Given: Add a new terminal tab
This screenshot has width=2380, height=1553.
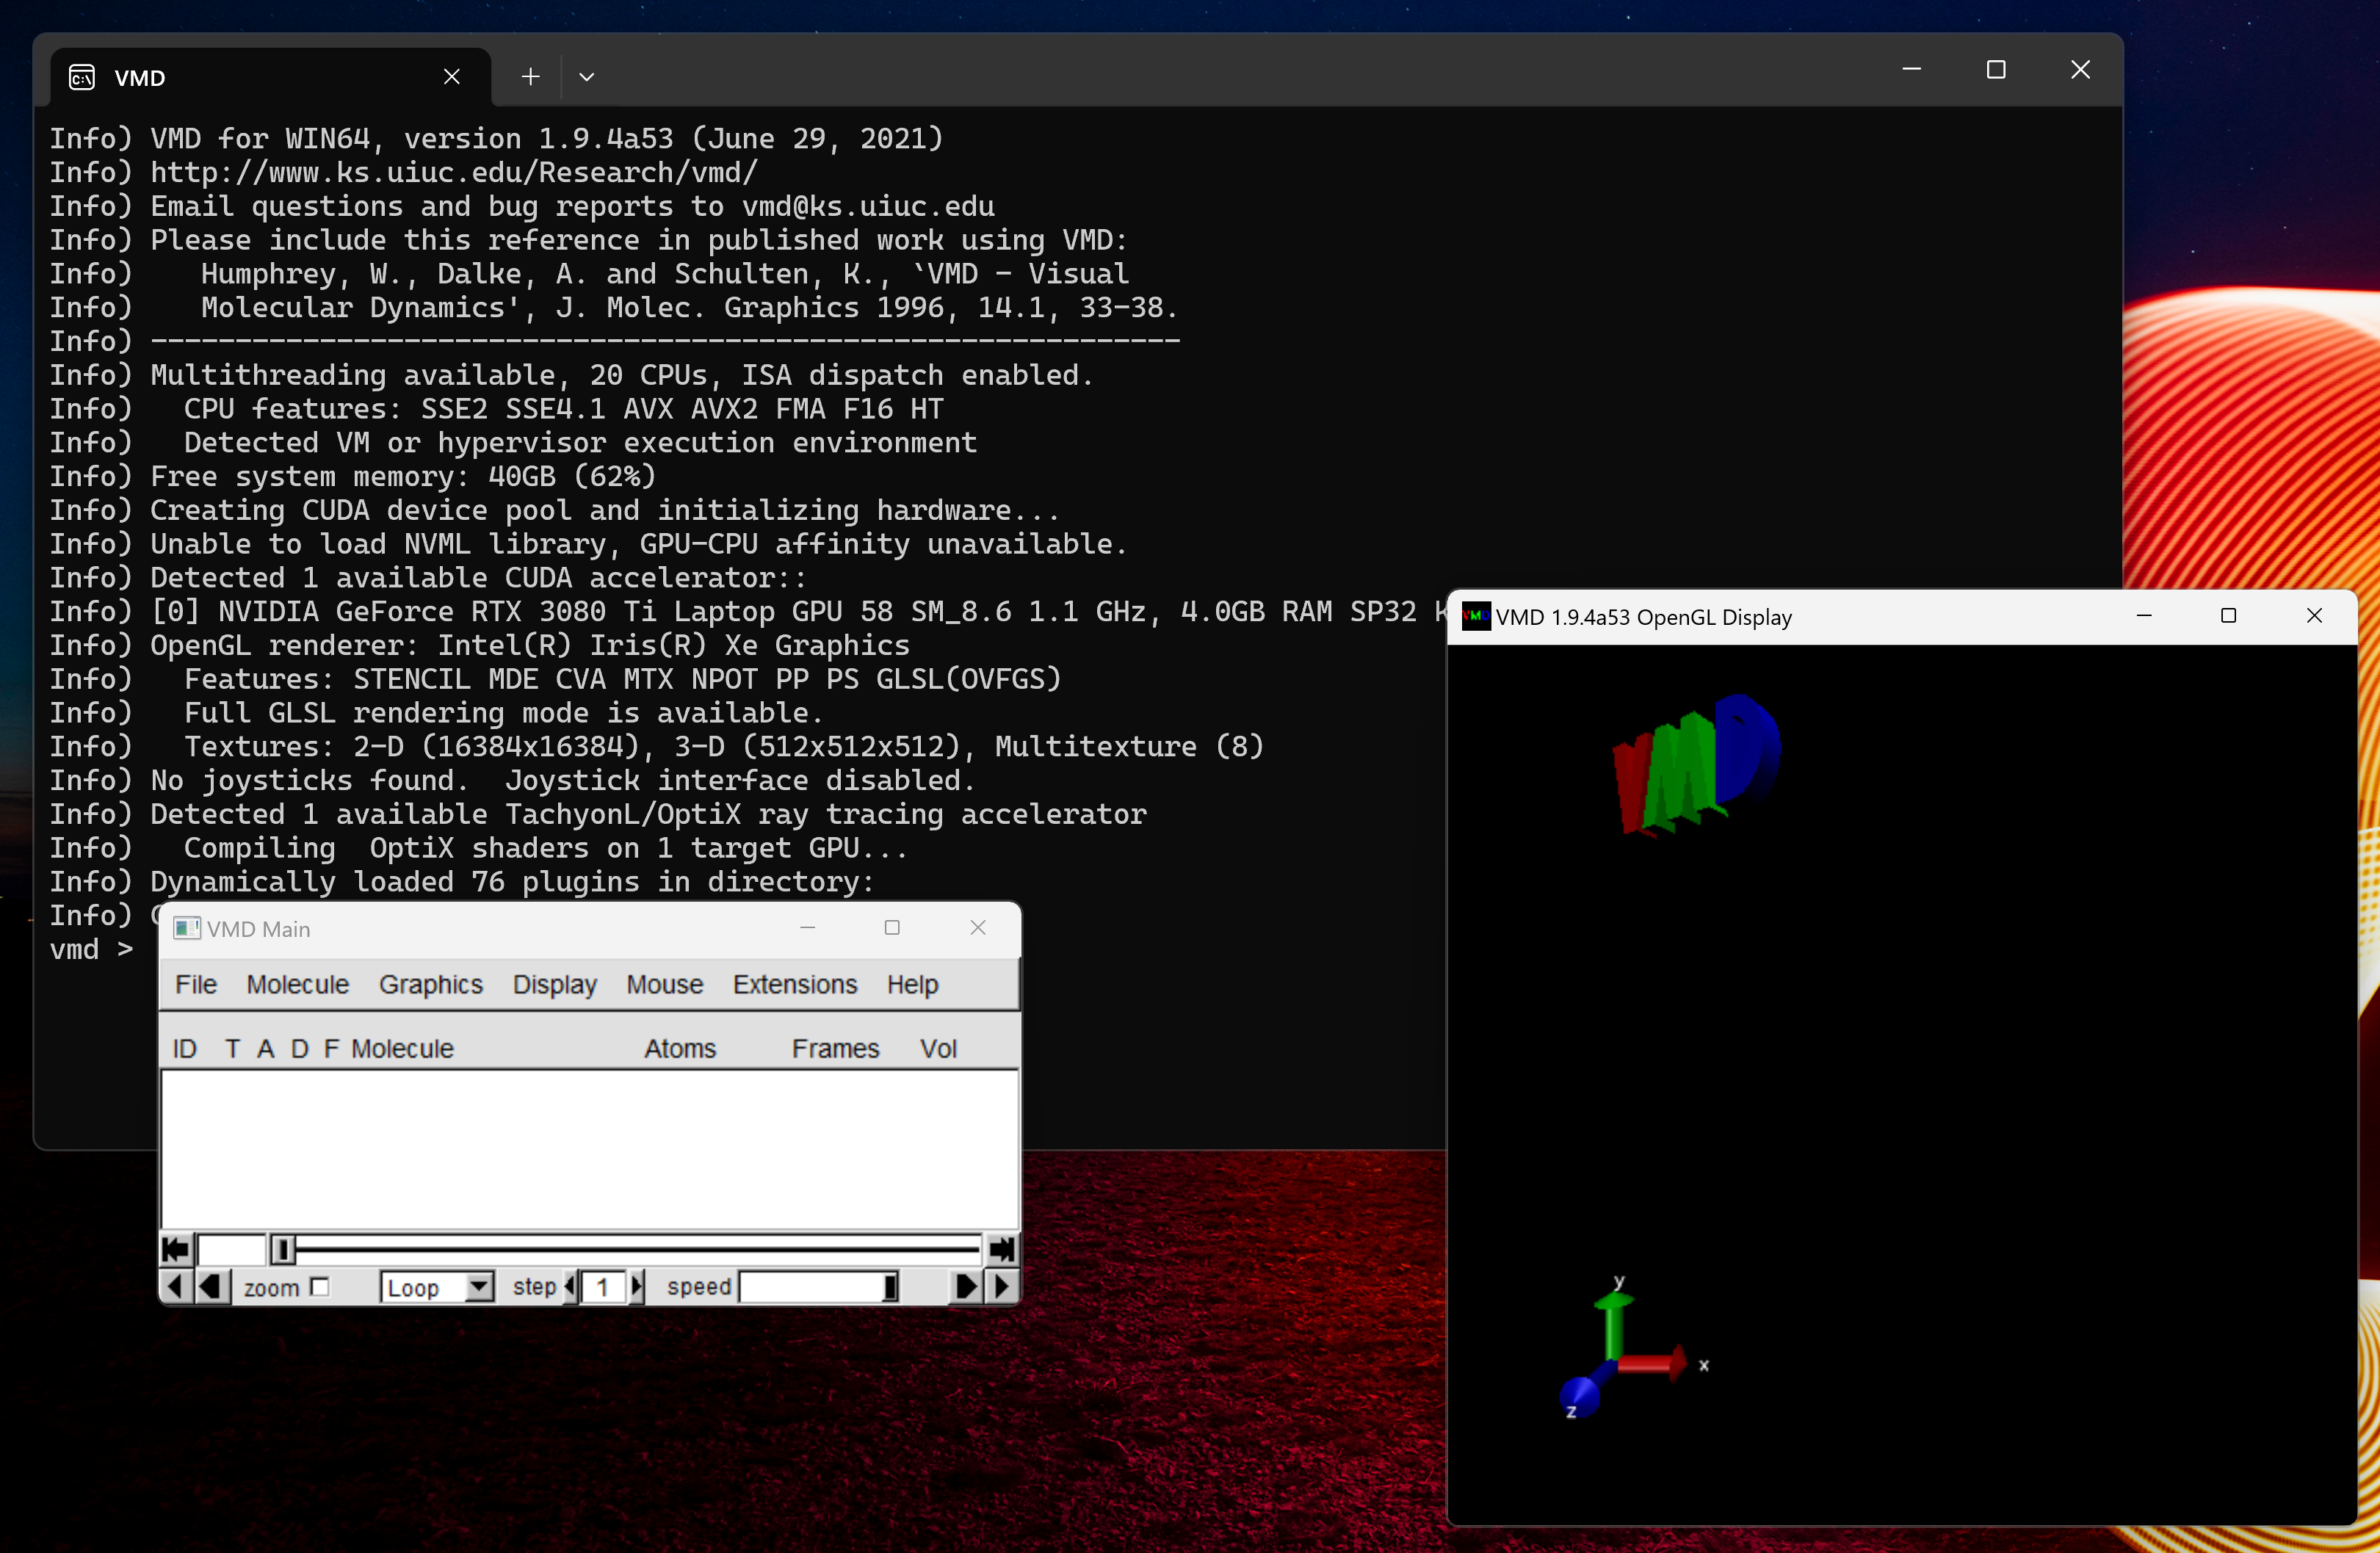Looking at the screenshot, I should pyautogui.click(x=531, y=77).
